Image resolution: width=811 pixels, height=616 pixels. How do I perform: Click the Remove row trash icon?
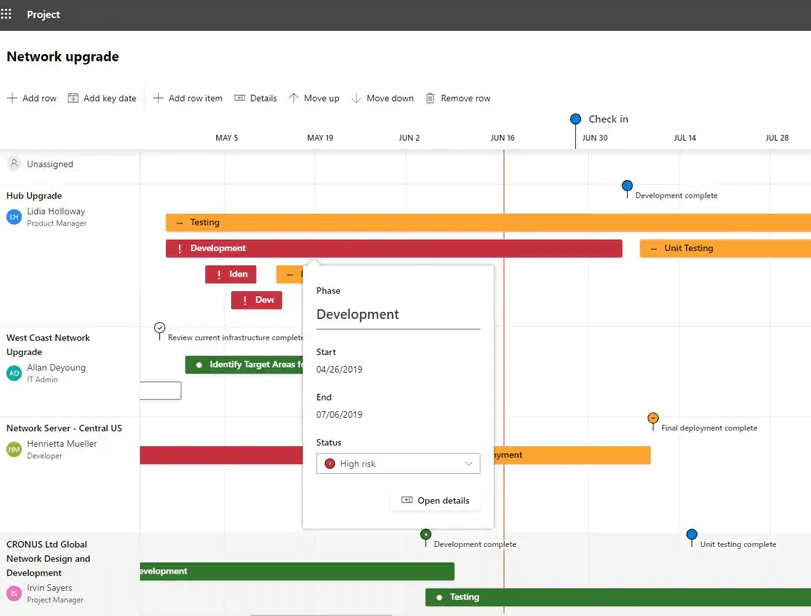430,98
